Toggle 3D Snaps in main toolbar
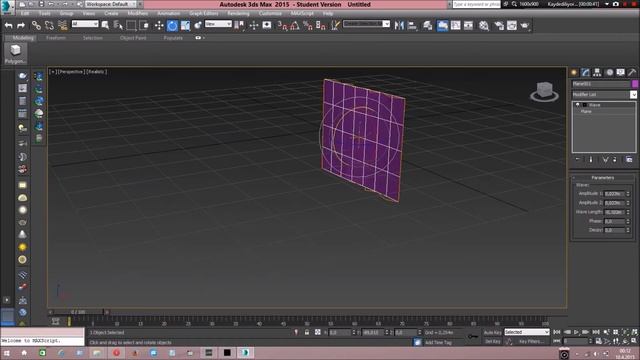The height and width of the screenshot is (360, 640). pyautogui.click(x=282, y=25)
